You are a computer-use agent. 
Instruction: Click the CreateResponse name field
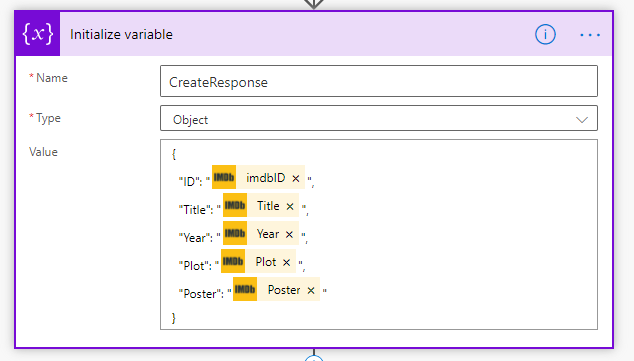(x=378, y=81)
